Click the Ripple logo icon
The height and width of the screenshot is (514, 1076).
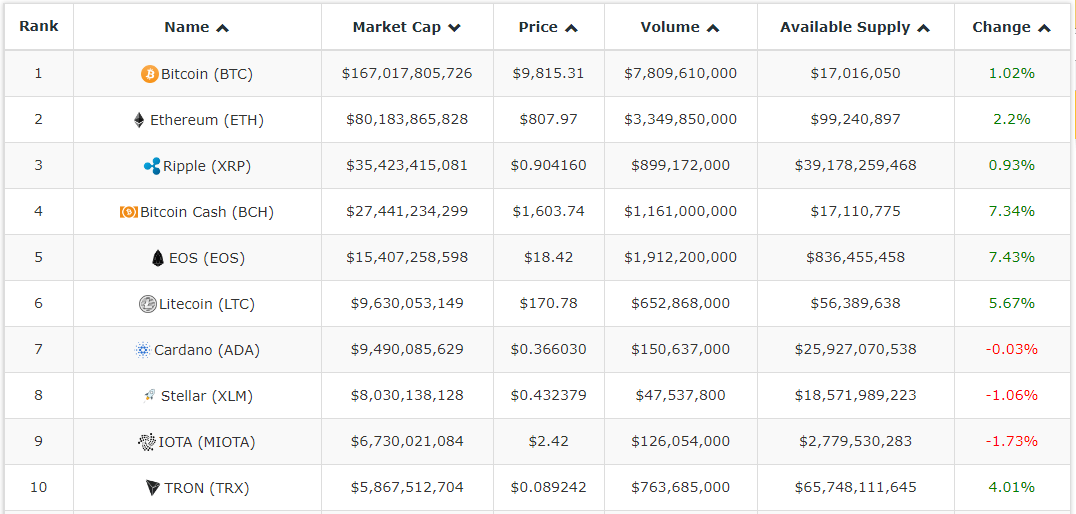(152, 166)
